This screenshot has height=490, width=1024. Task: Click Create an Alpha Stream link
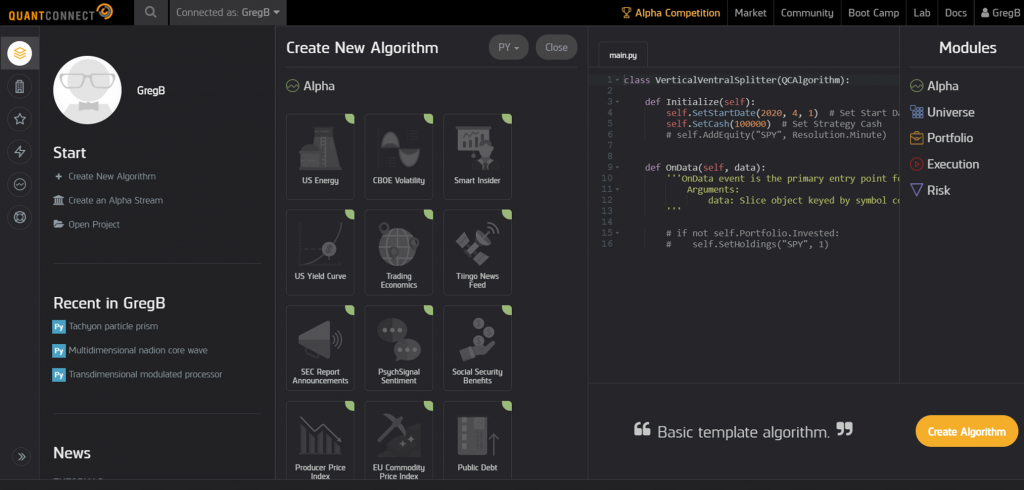point(108,201)
